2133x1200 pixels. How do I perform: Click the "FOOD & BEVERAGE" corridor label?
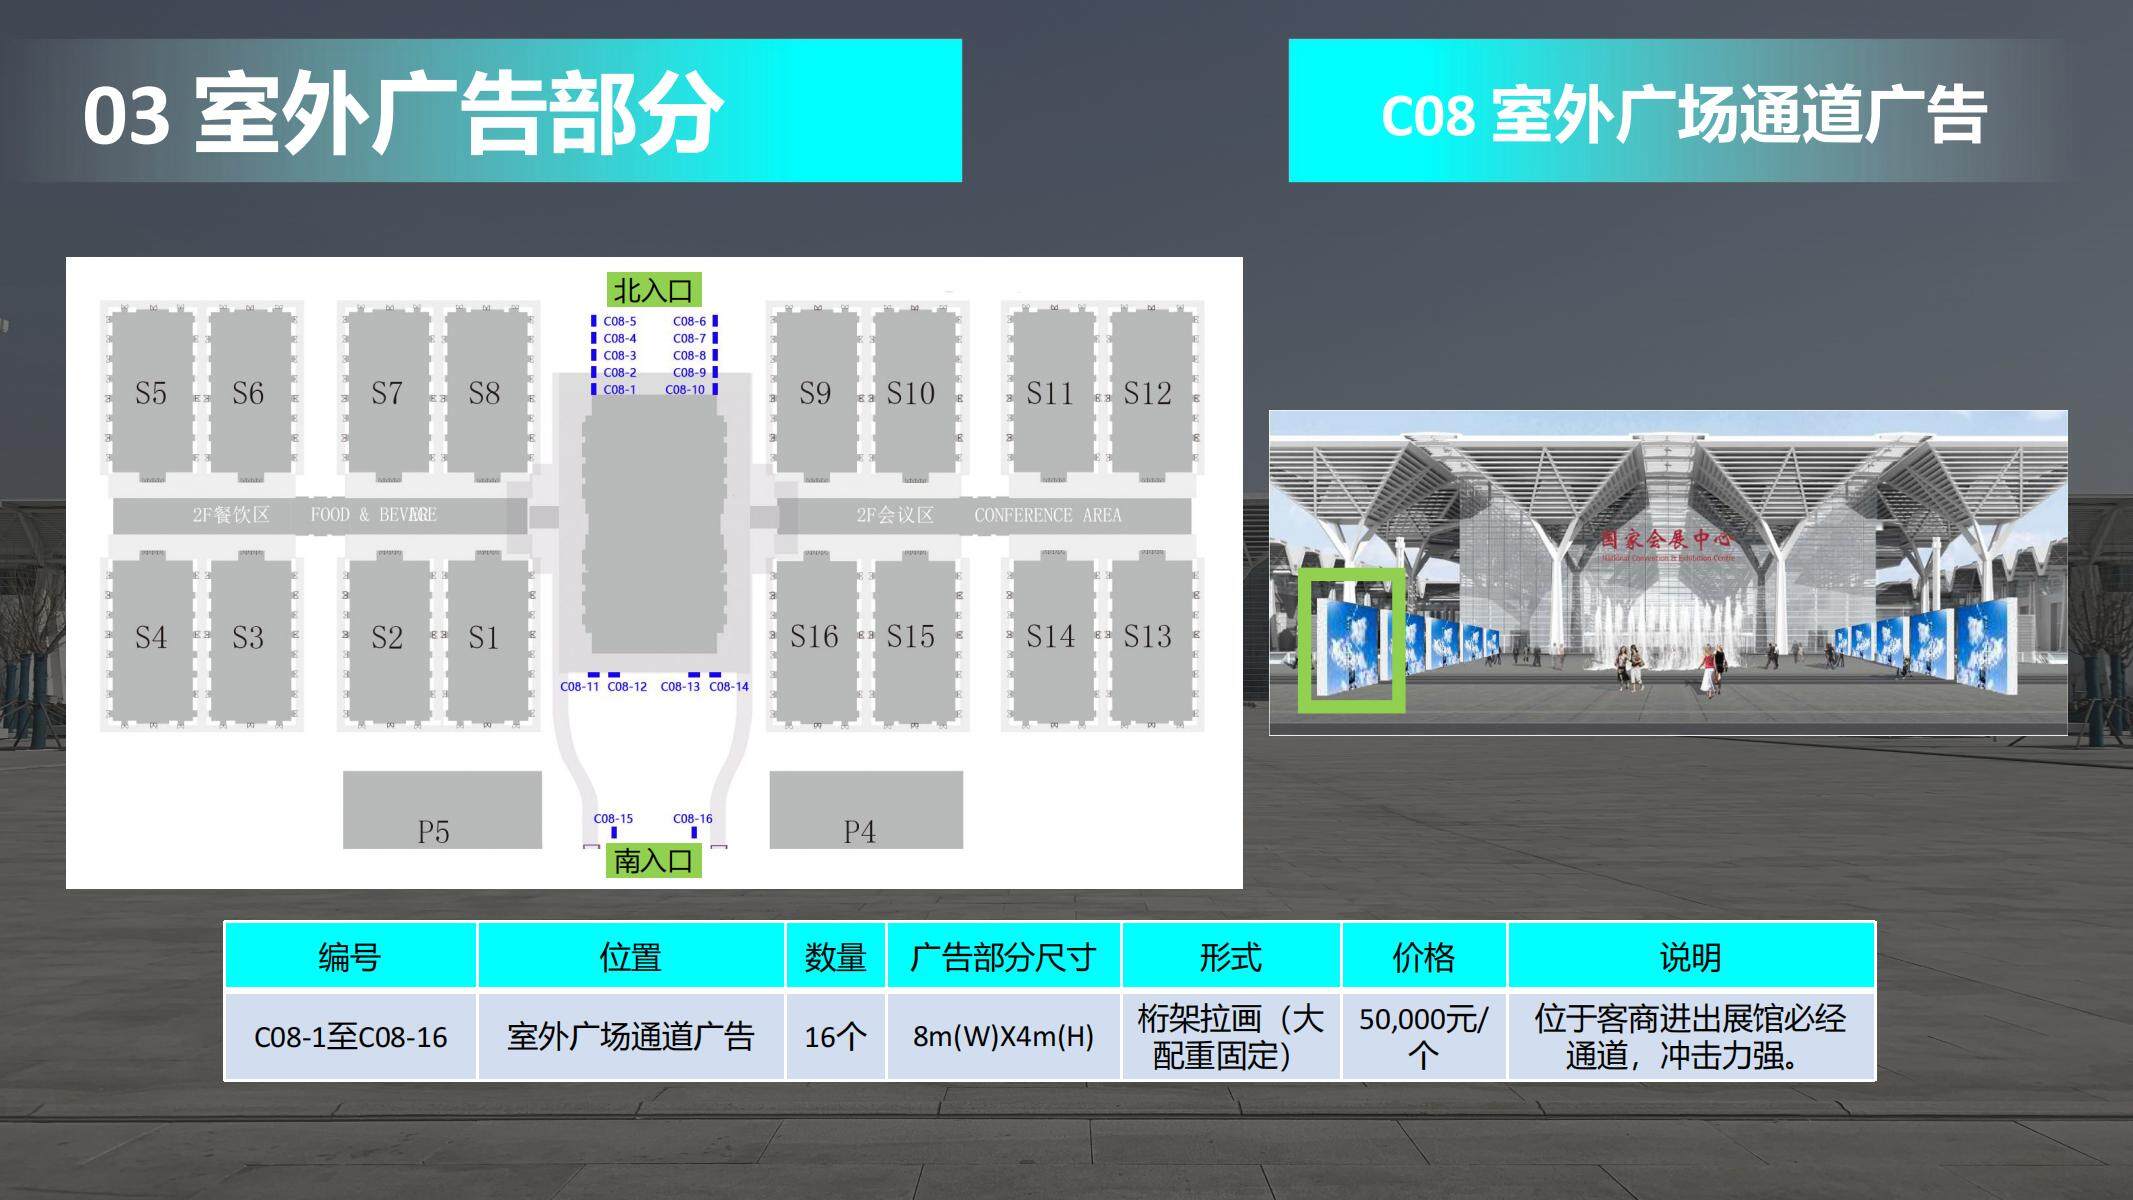374,515
